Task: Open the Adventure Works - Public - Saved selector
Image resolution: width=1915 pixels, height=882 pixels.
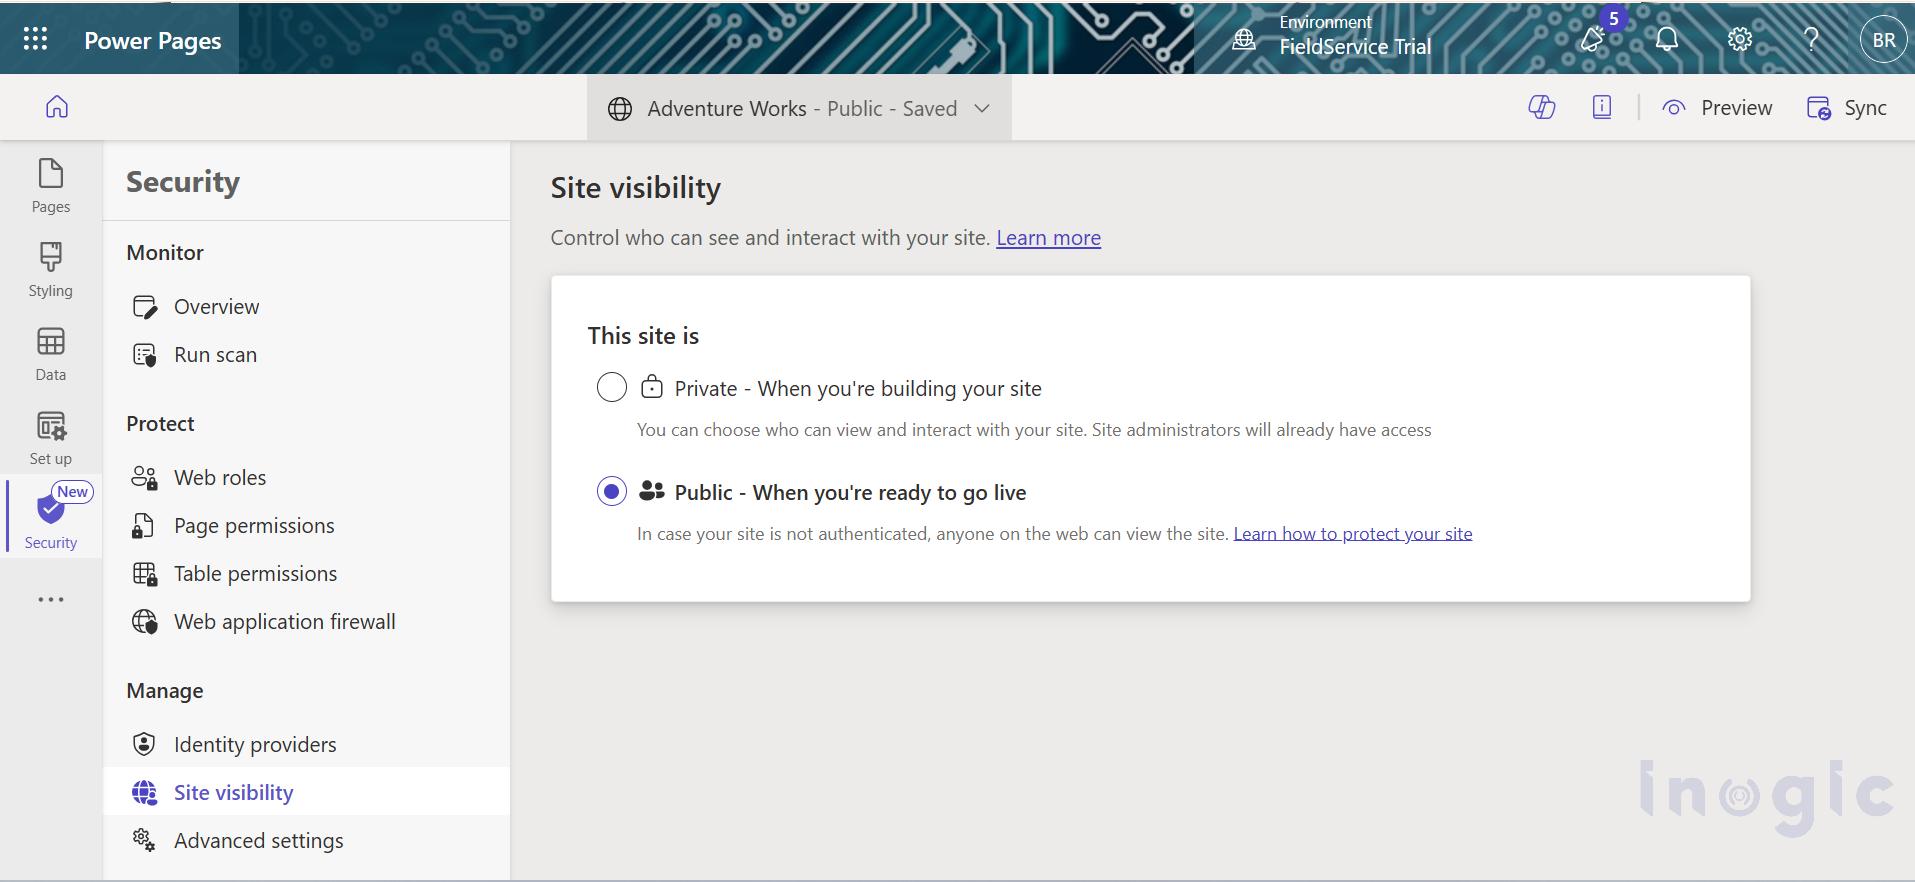Action: tap(799, 108)
